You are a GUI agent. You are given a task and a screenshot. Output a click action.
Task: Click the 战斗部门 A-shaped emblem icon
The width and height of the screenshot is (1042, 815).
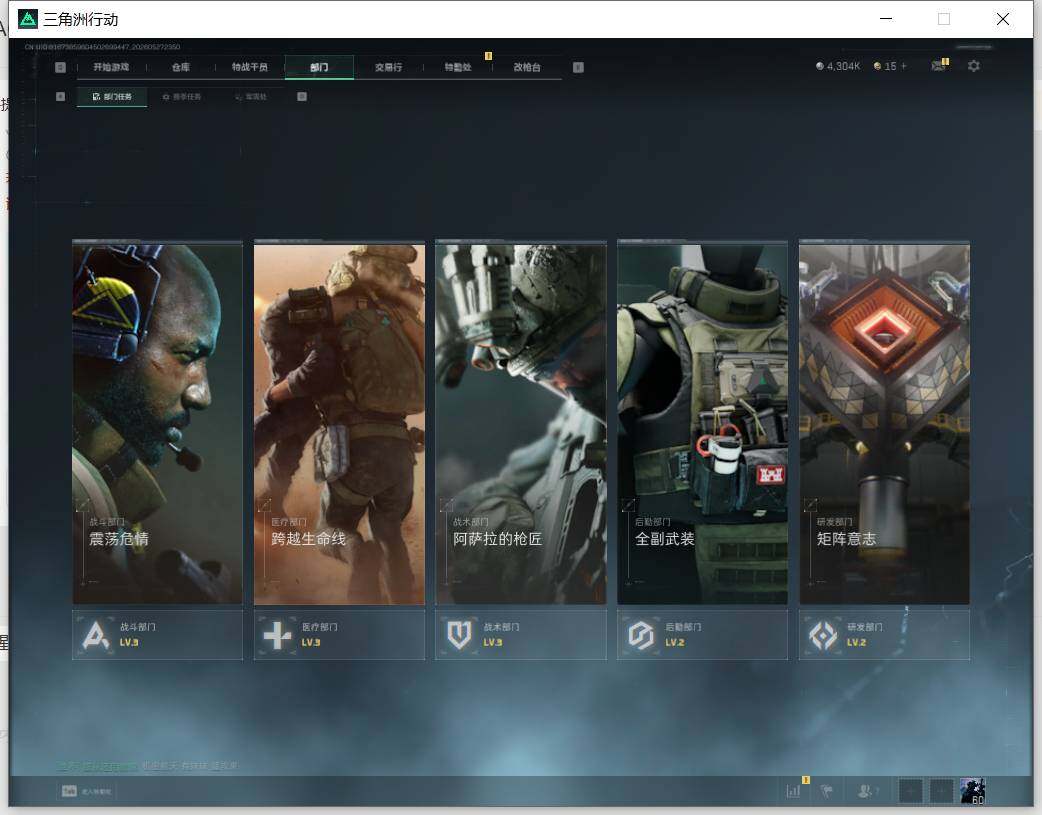[x=96, y=635]
